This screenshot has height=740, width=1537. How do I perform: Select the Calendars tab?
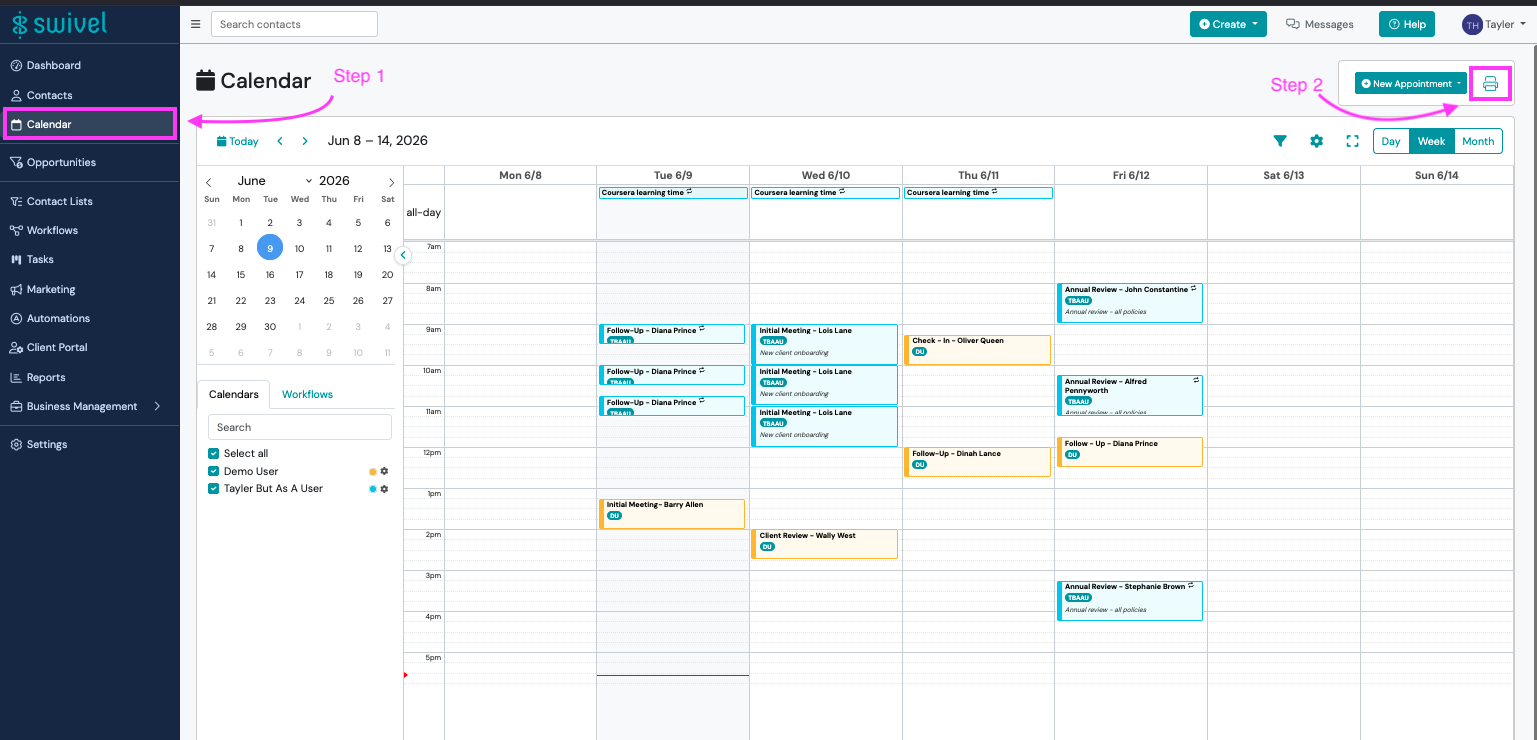pos(234,394)
